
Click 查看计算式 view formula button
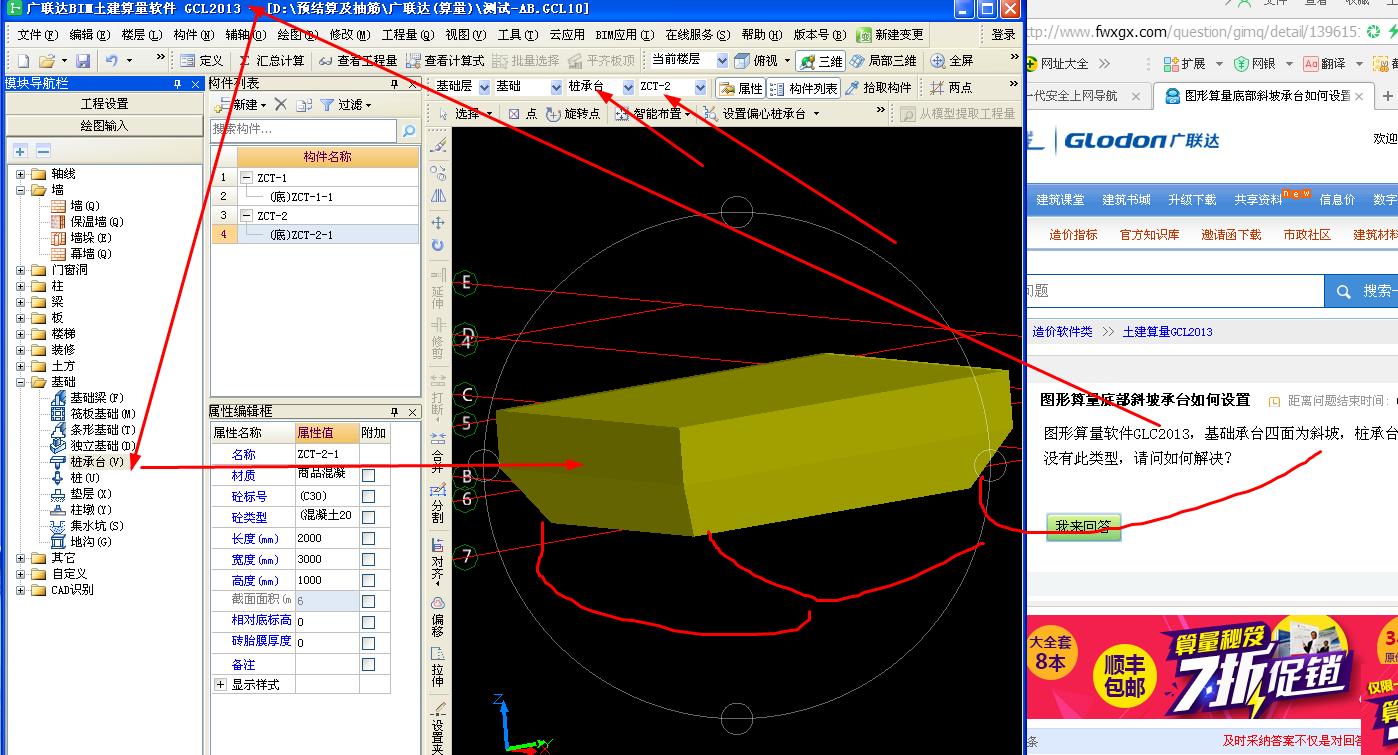coord(445,61)
